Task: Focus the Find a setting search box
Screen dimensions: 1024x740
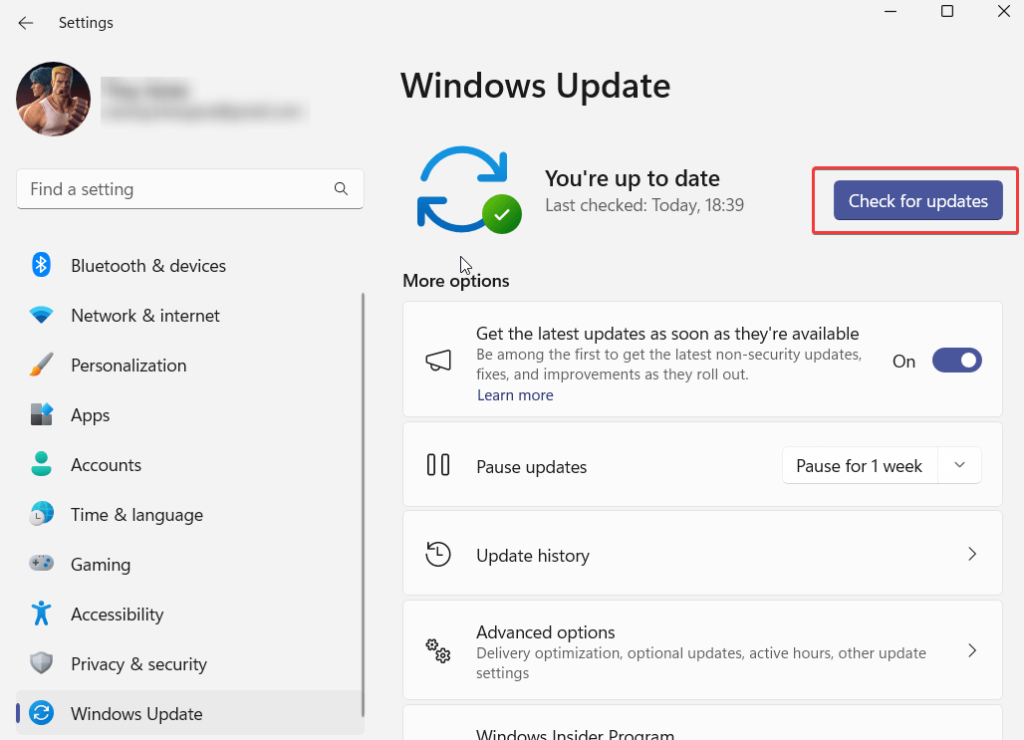Action: click(190, 189)
